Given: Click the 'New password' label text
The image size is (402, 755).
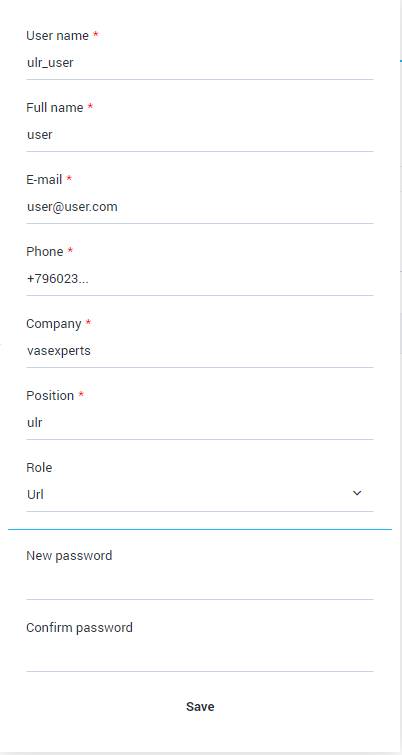Looking at the screenshot, I should (x=69, y=556).
